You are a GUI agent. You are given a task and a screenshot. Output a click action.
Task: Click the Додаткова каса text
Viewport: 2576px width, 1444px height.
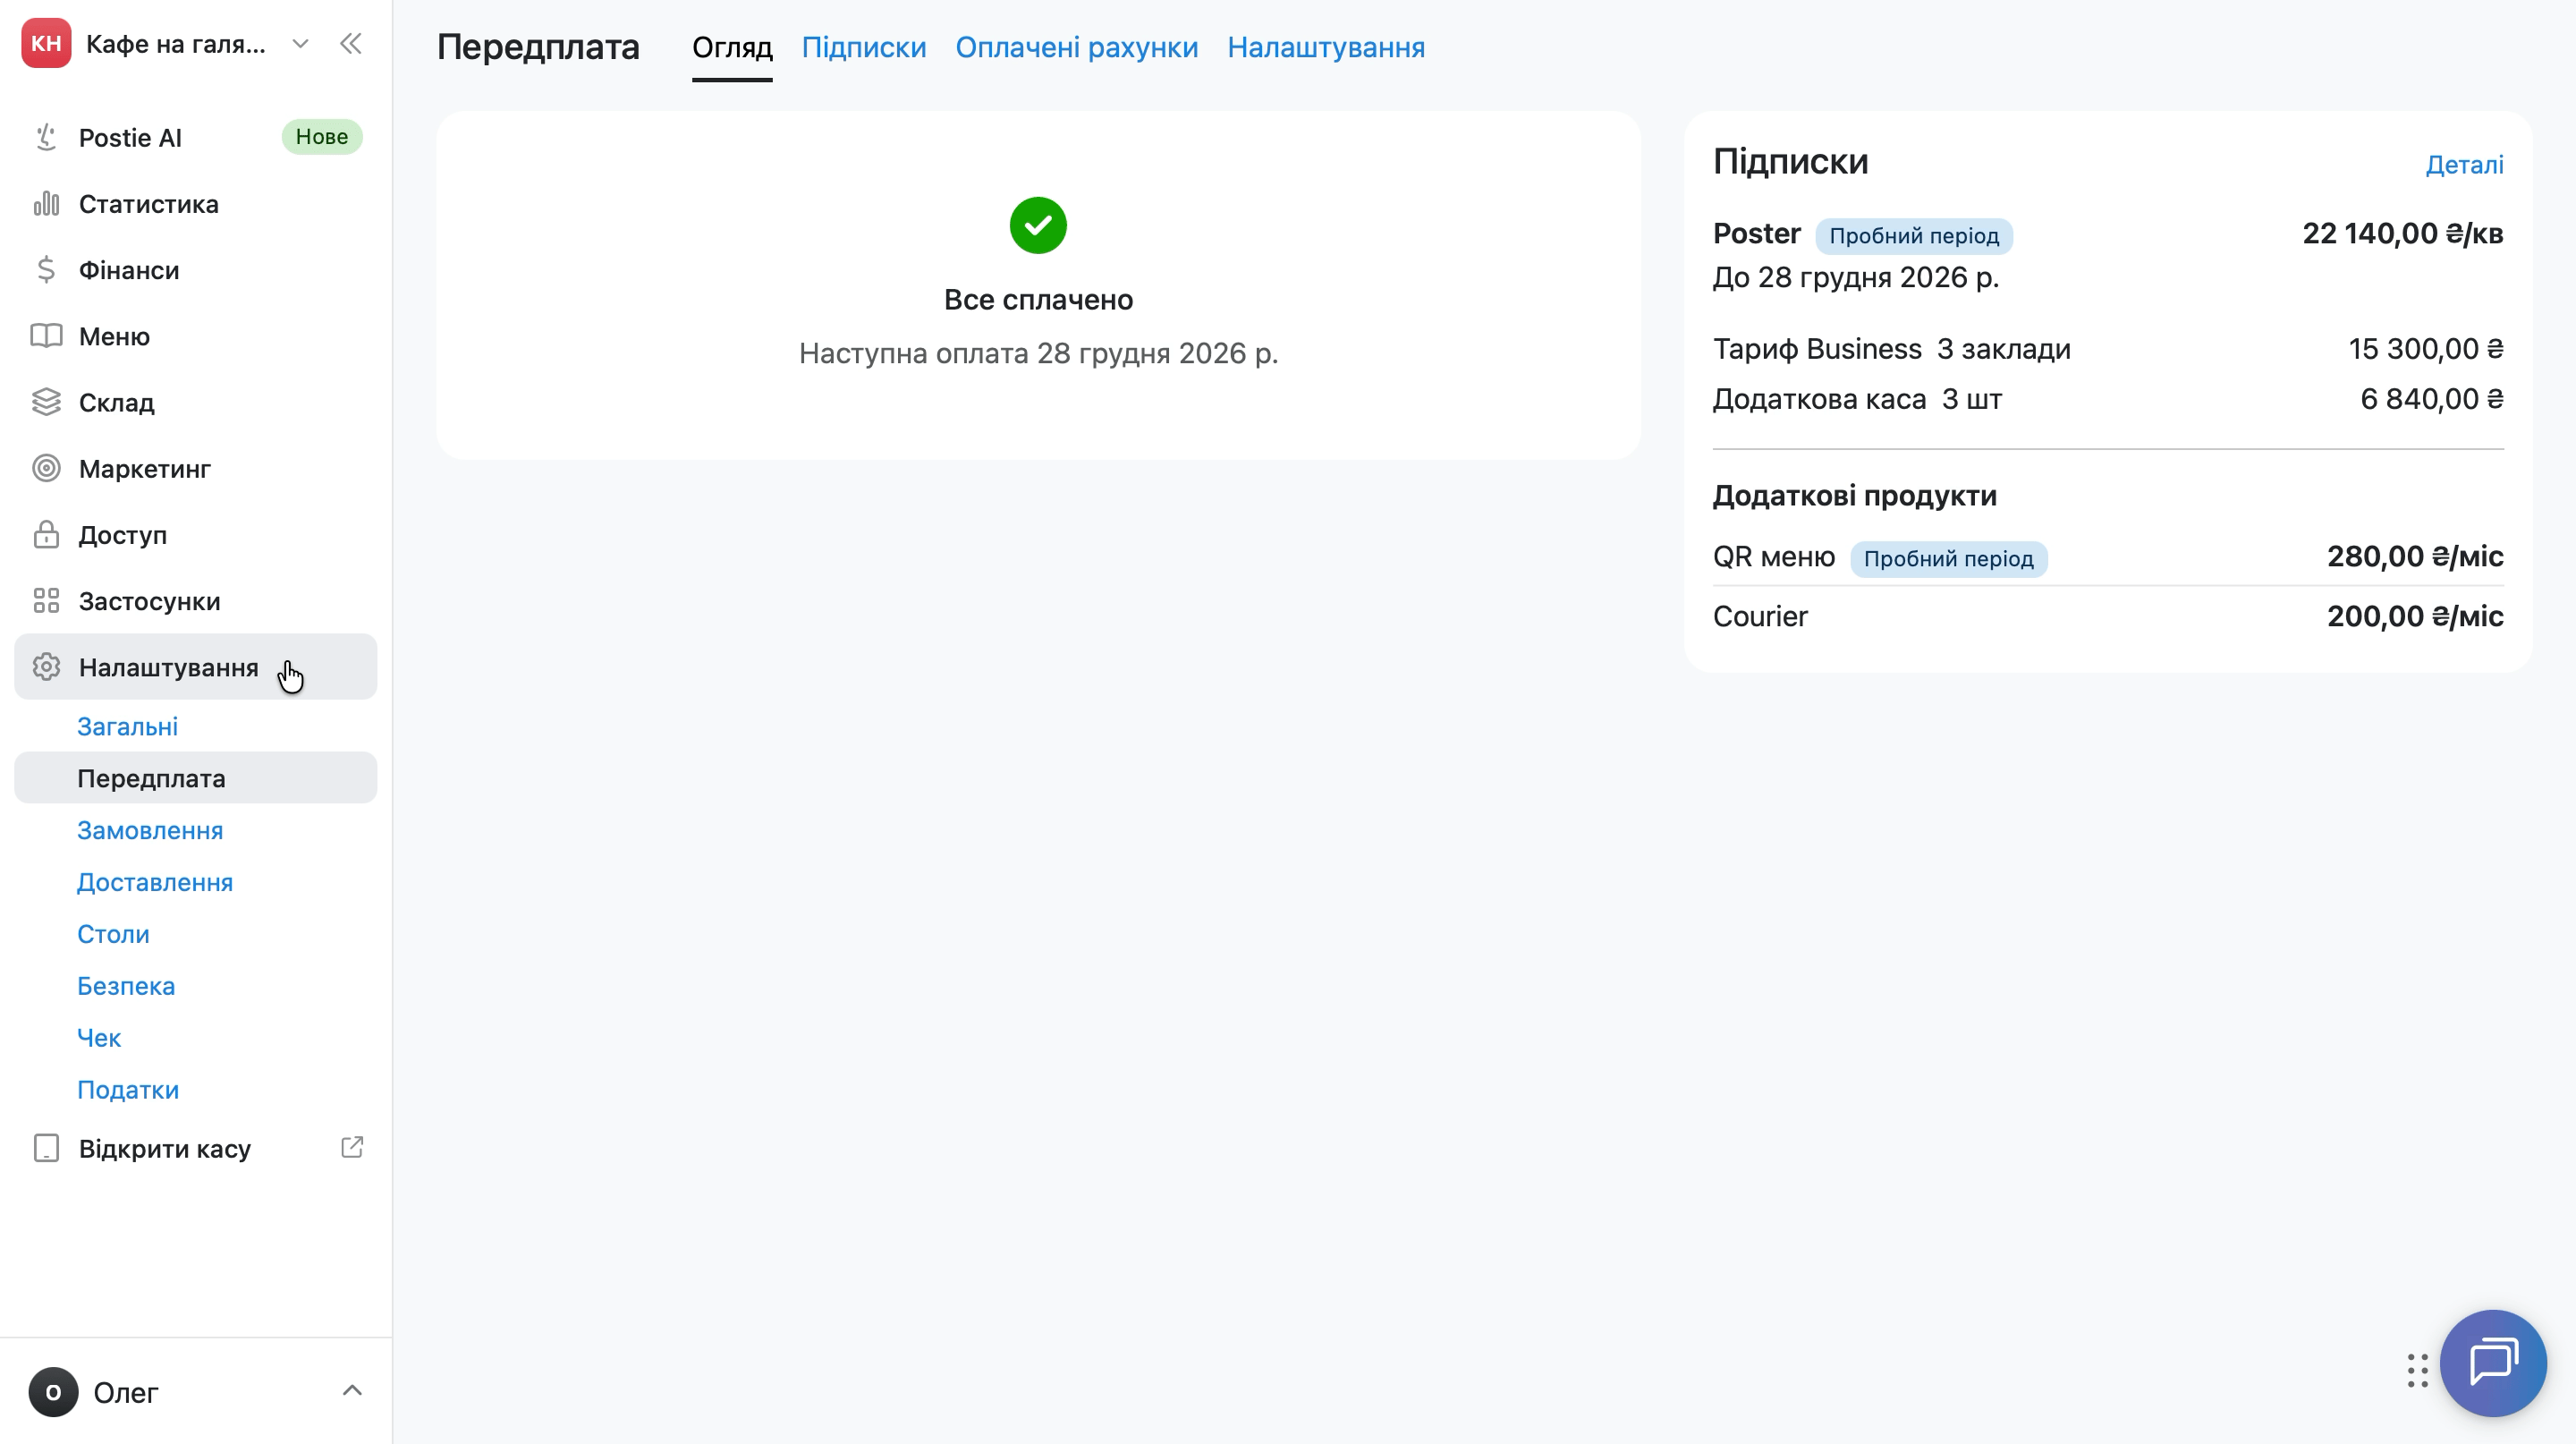pyautogui.click(x=1819, y=399)
